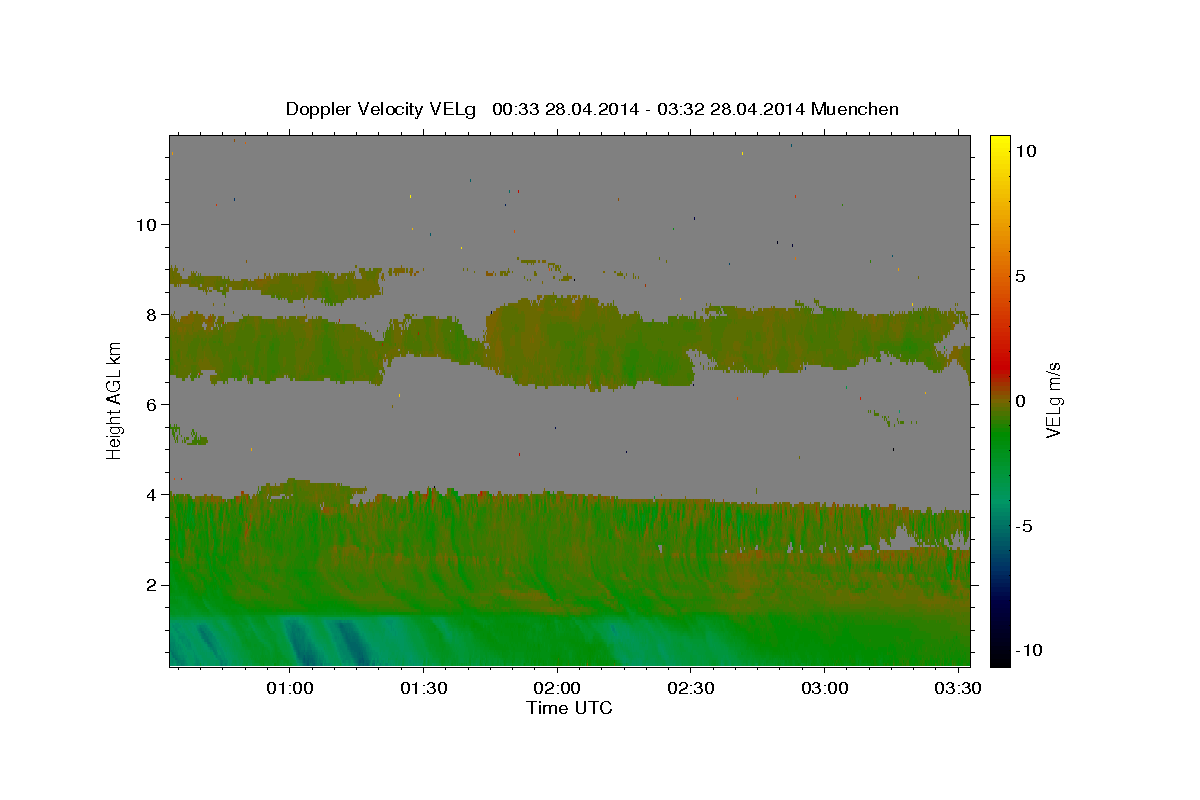Click the colorbar value 10 label
The height and width of the screenshot is (800, 1200).
pos(1025,150)
